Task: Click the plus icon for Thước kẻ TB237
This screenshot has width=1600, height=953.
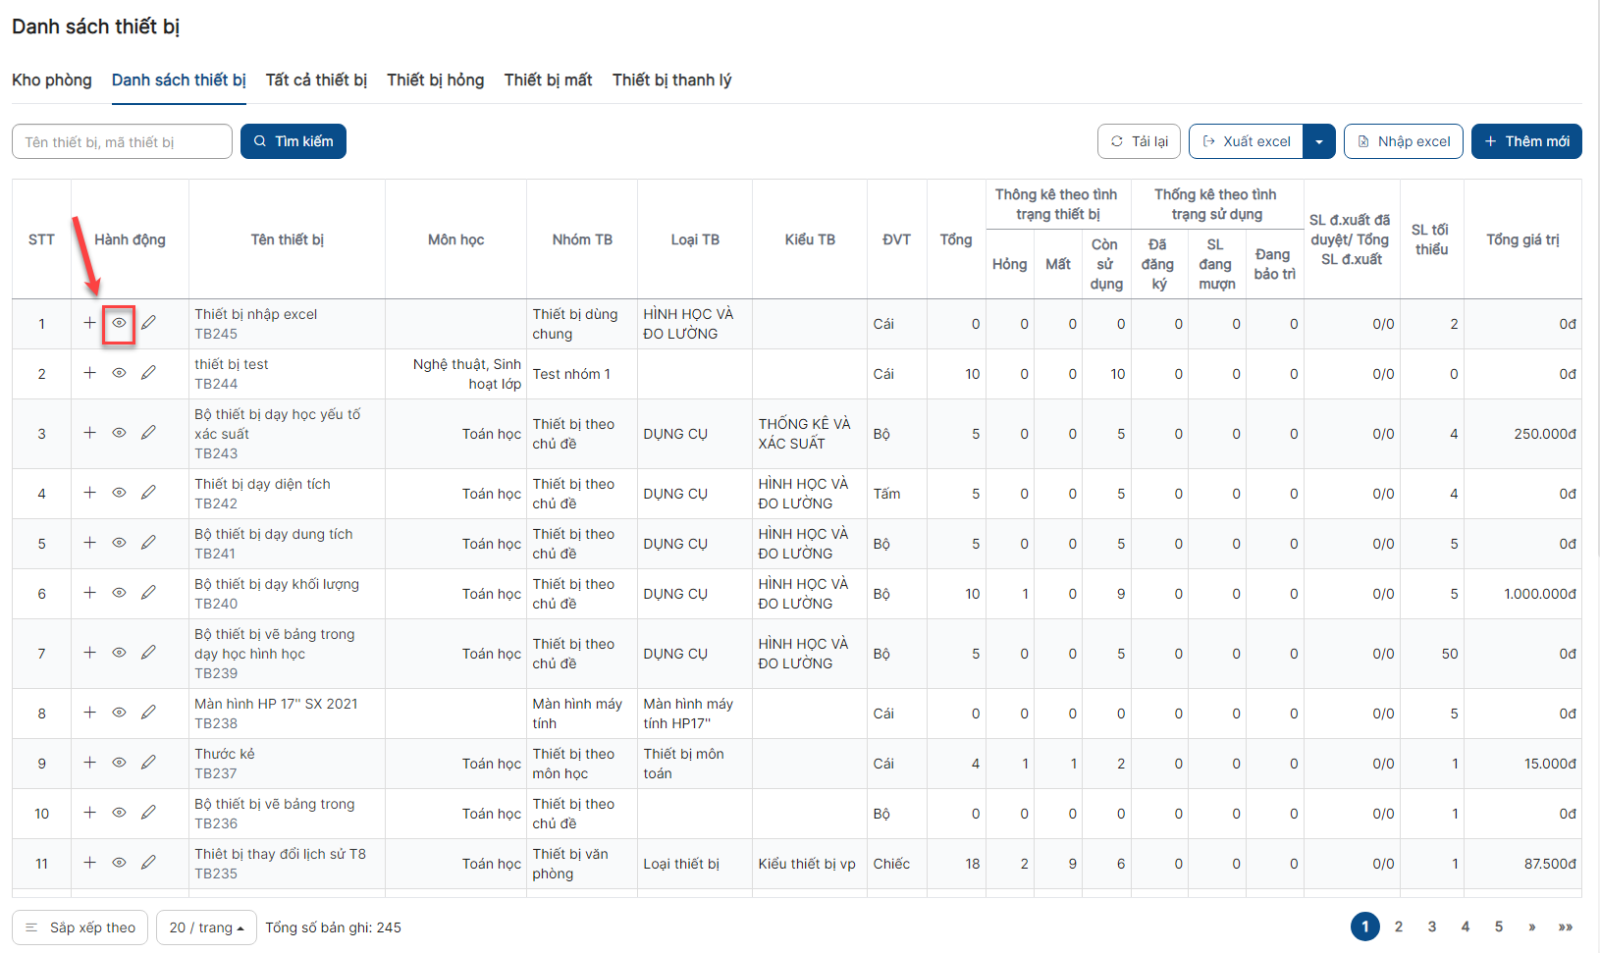Action: (x=90, y=763)
